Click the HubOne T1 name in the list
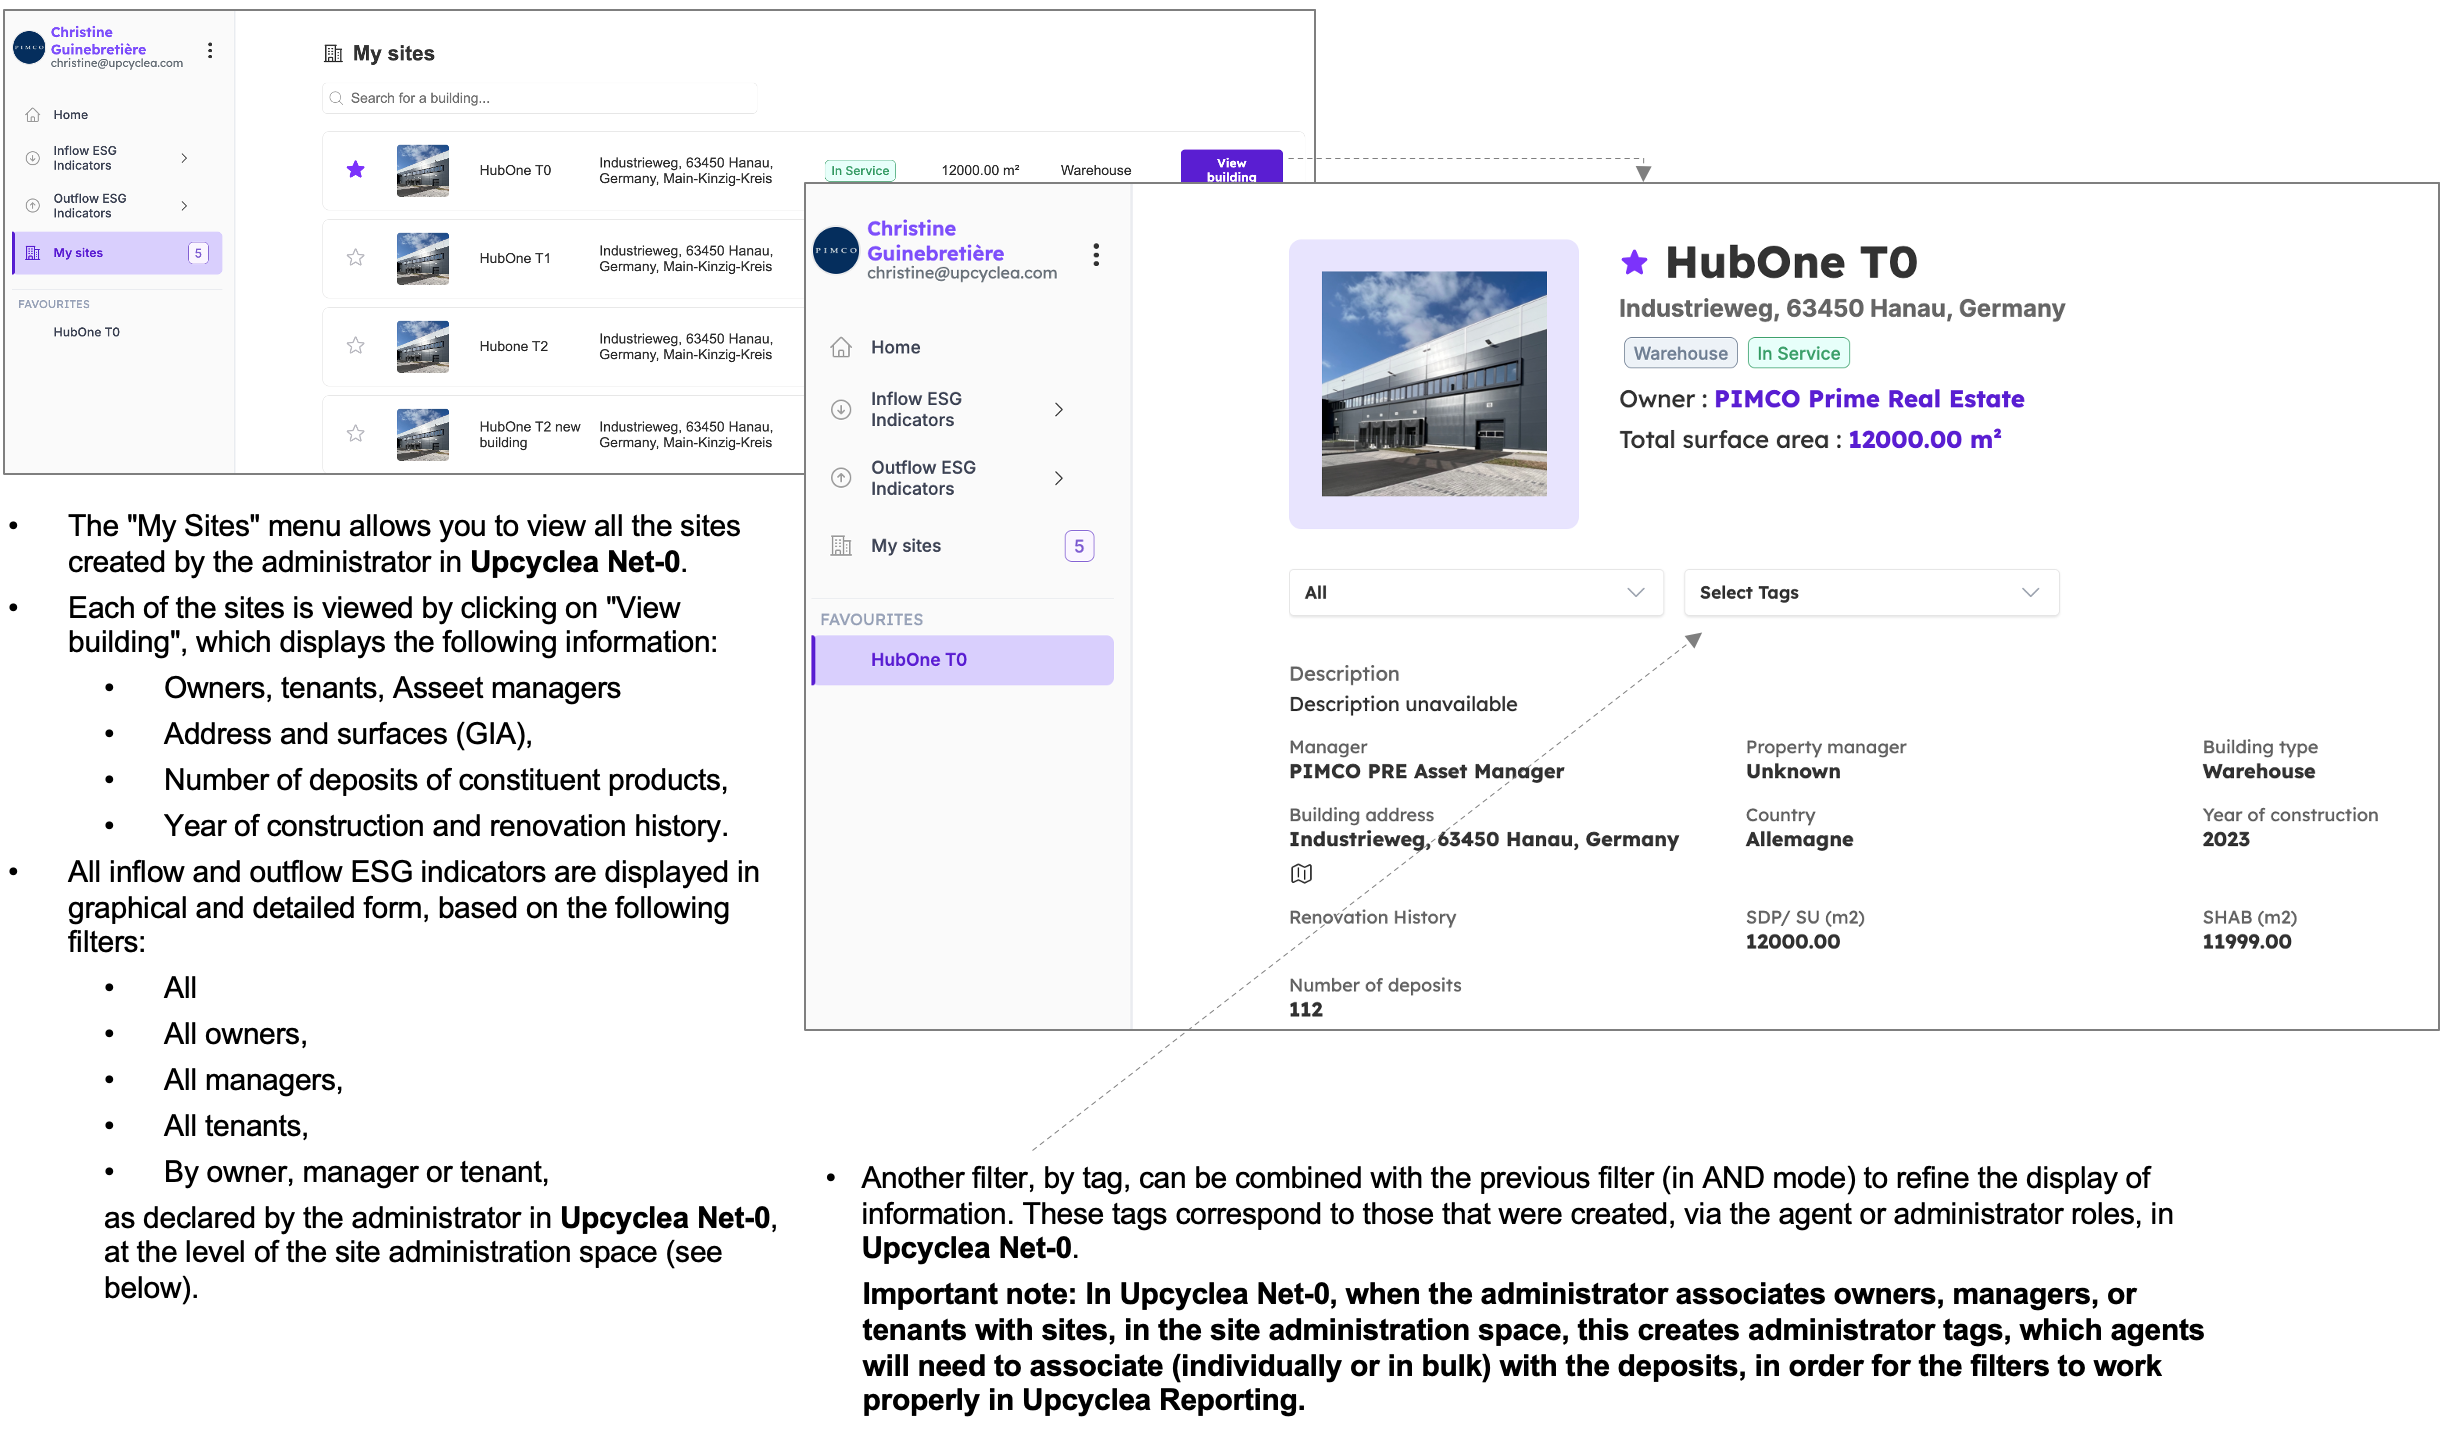The image size is (2448, 1432). [x=515, y=259]
